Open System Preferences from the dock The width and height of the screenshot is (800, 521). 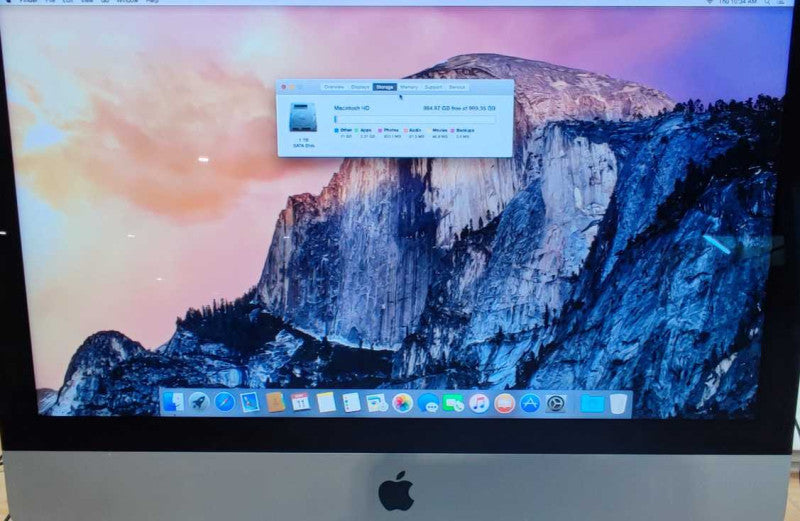pos(556,403)
